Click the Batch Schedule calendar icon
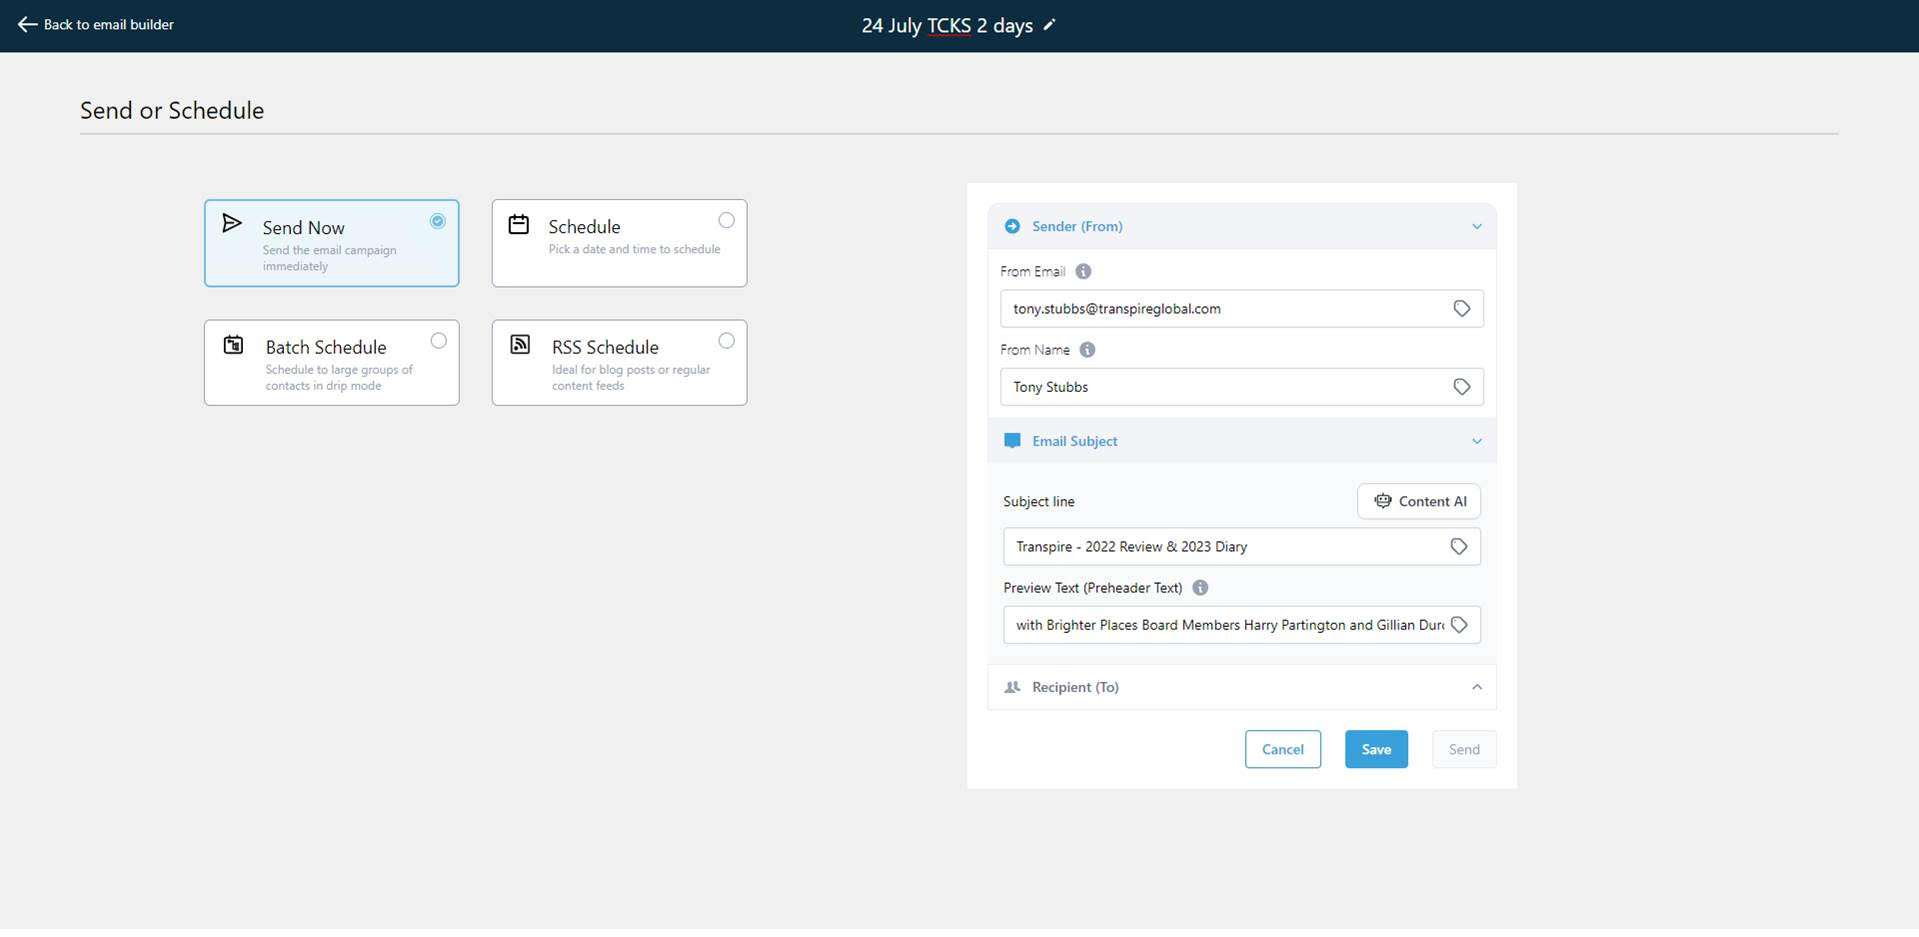 point(233,345)
